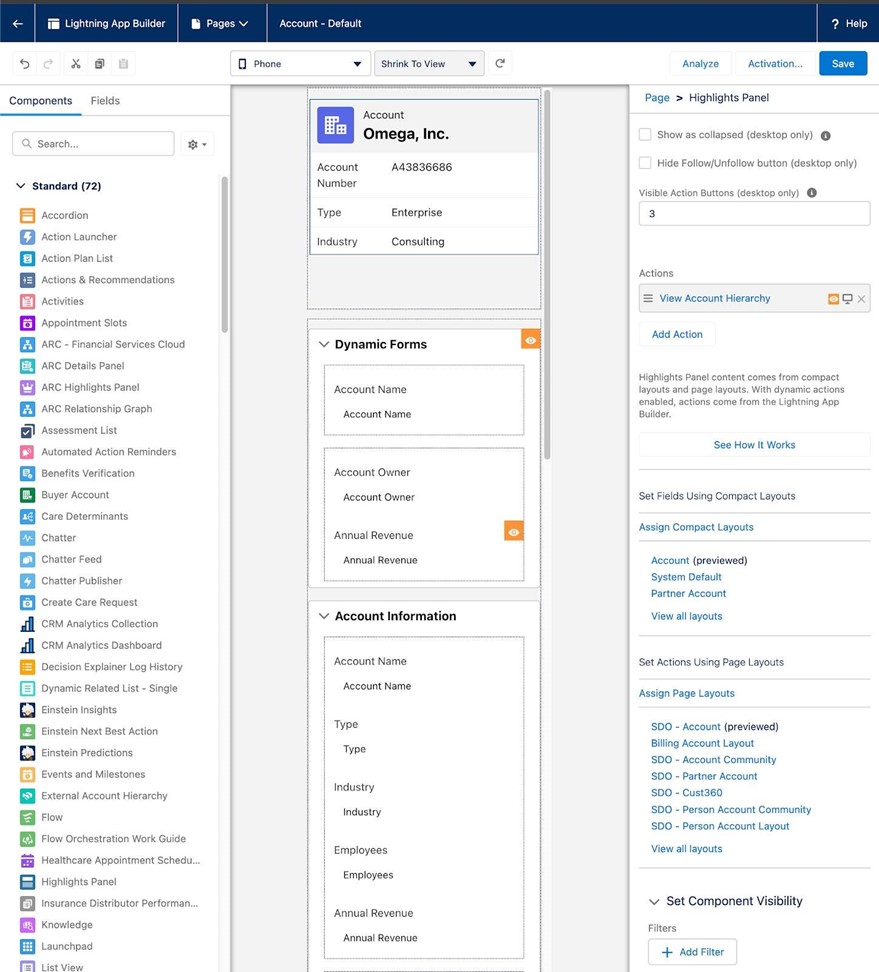
Task: Click the back arrow icon
Action: coord(17,23)
